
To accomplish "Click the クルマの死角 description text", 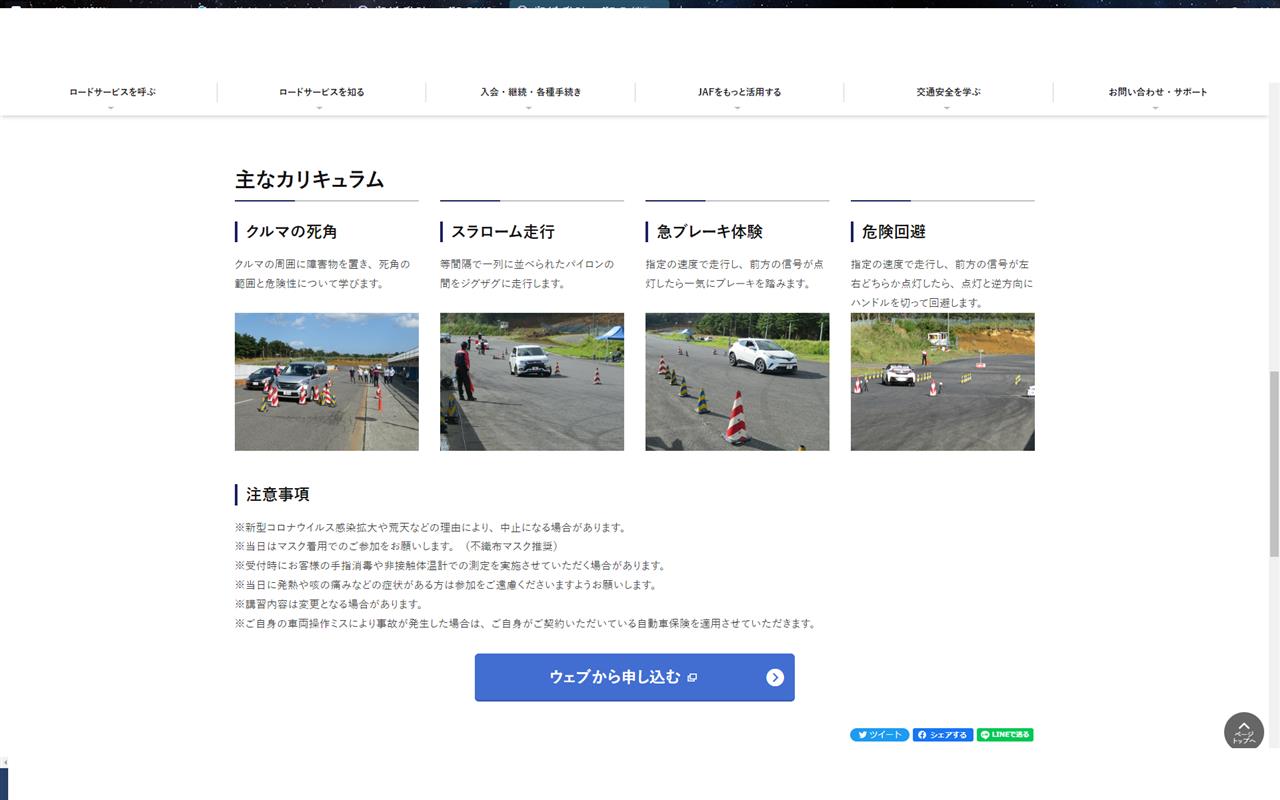I will [x=323, y=274].
